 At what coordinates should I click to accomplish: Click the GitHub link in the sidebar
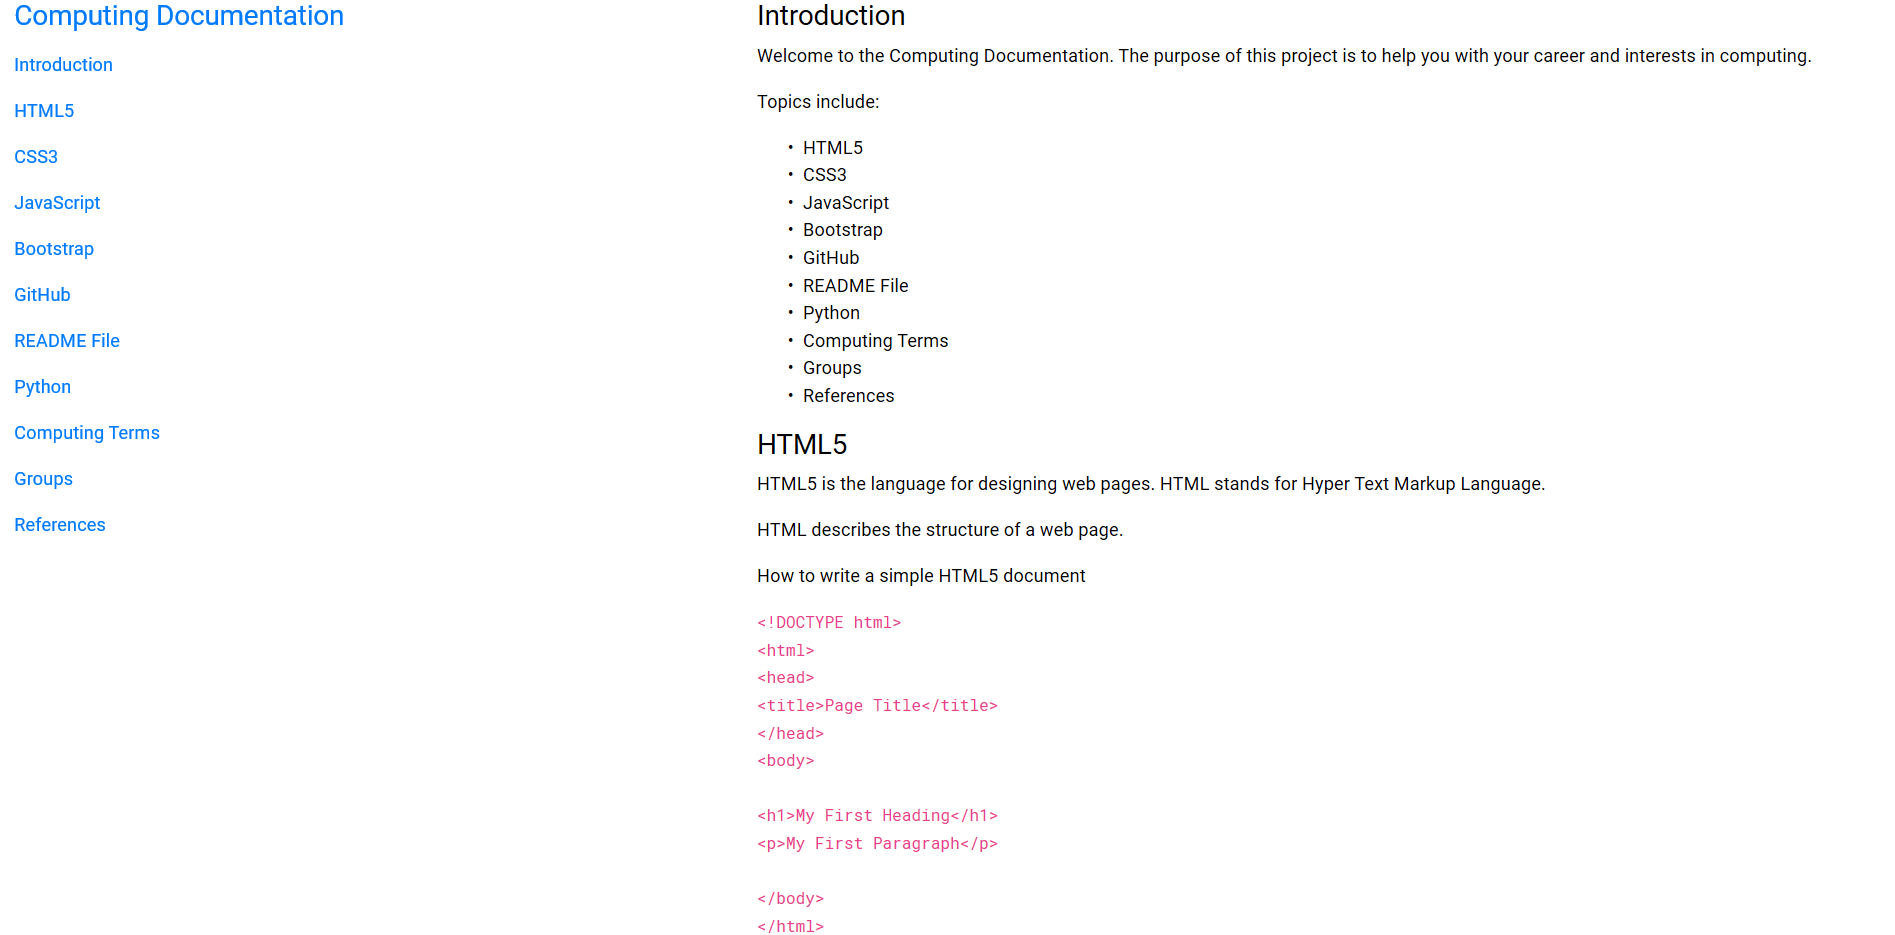pos(42,295)
